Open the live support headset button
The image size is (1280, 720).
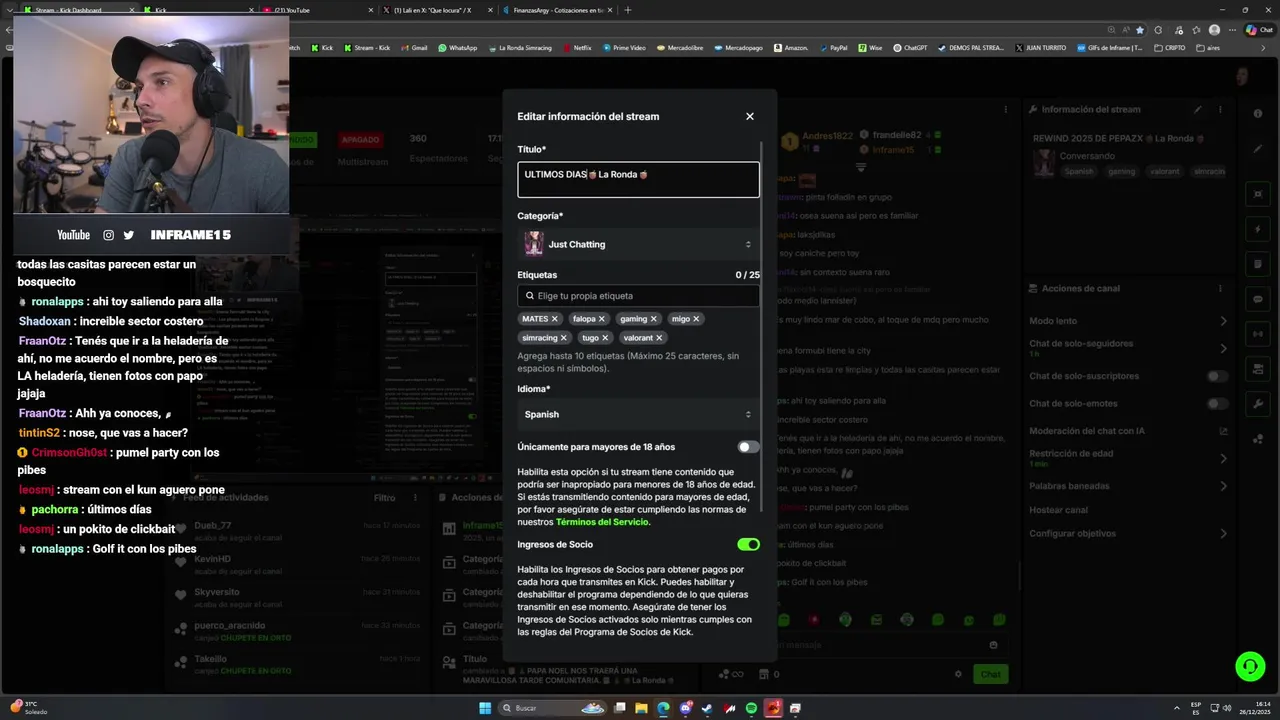(1249, 666)
